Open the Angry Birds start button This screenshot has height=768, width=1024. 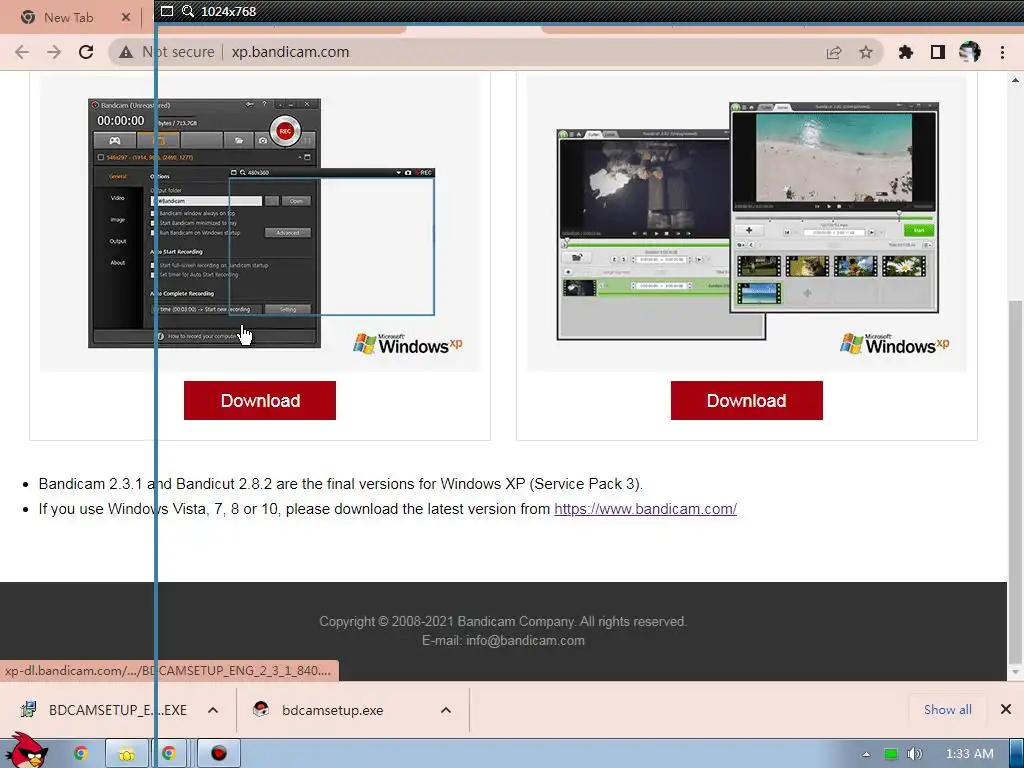(x=27, y=750)
